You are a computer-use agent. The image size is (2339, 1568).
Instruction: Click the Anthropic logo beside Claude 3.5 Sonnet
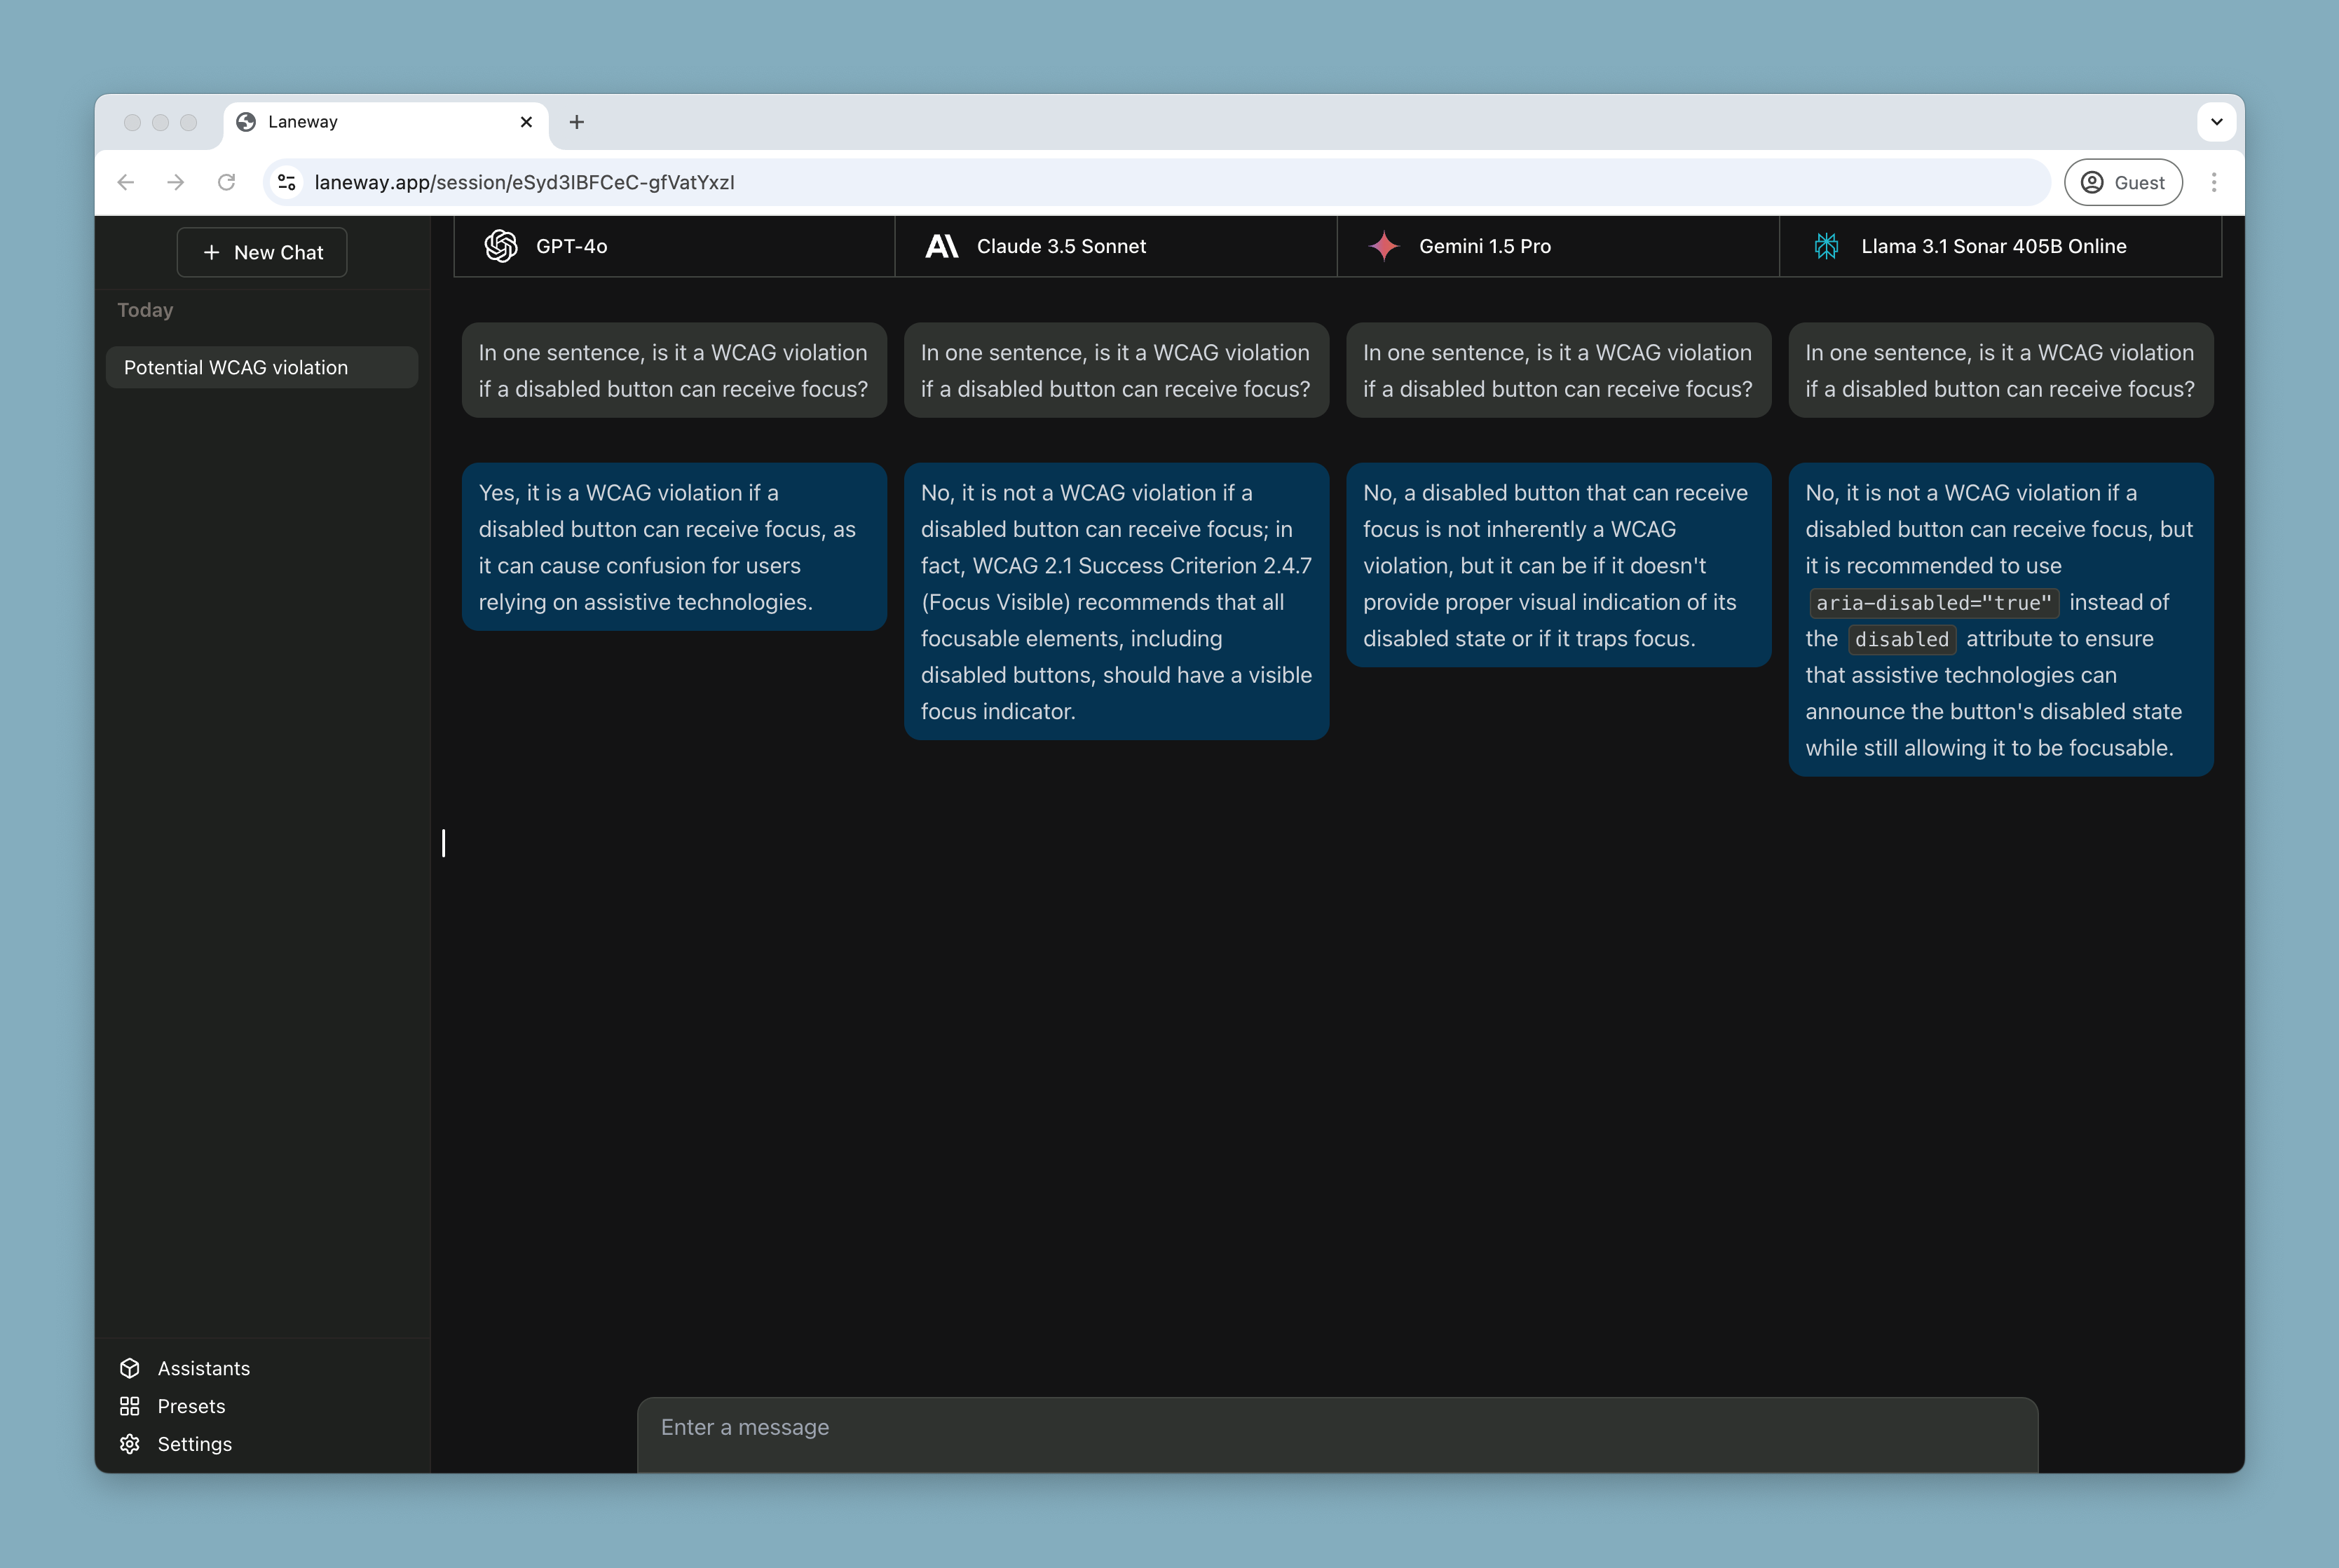pyautogui.click(x=942, y=246)
